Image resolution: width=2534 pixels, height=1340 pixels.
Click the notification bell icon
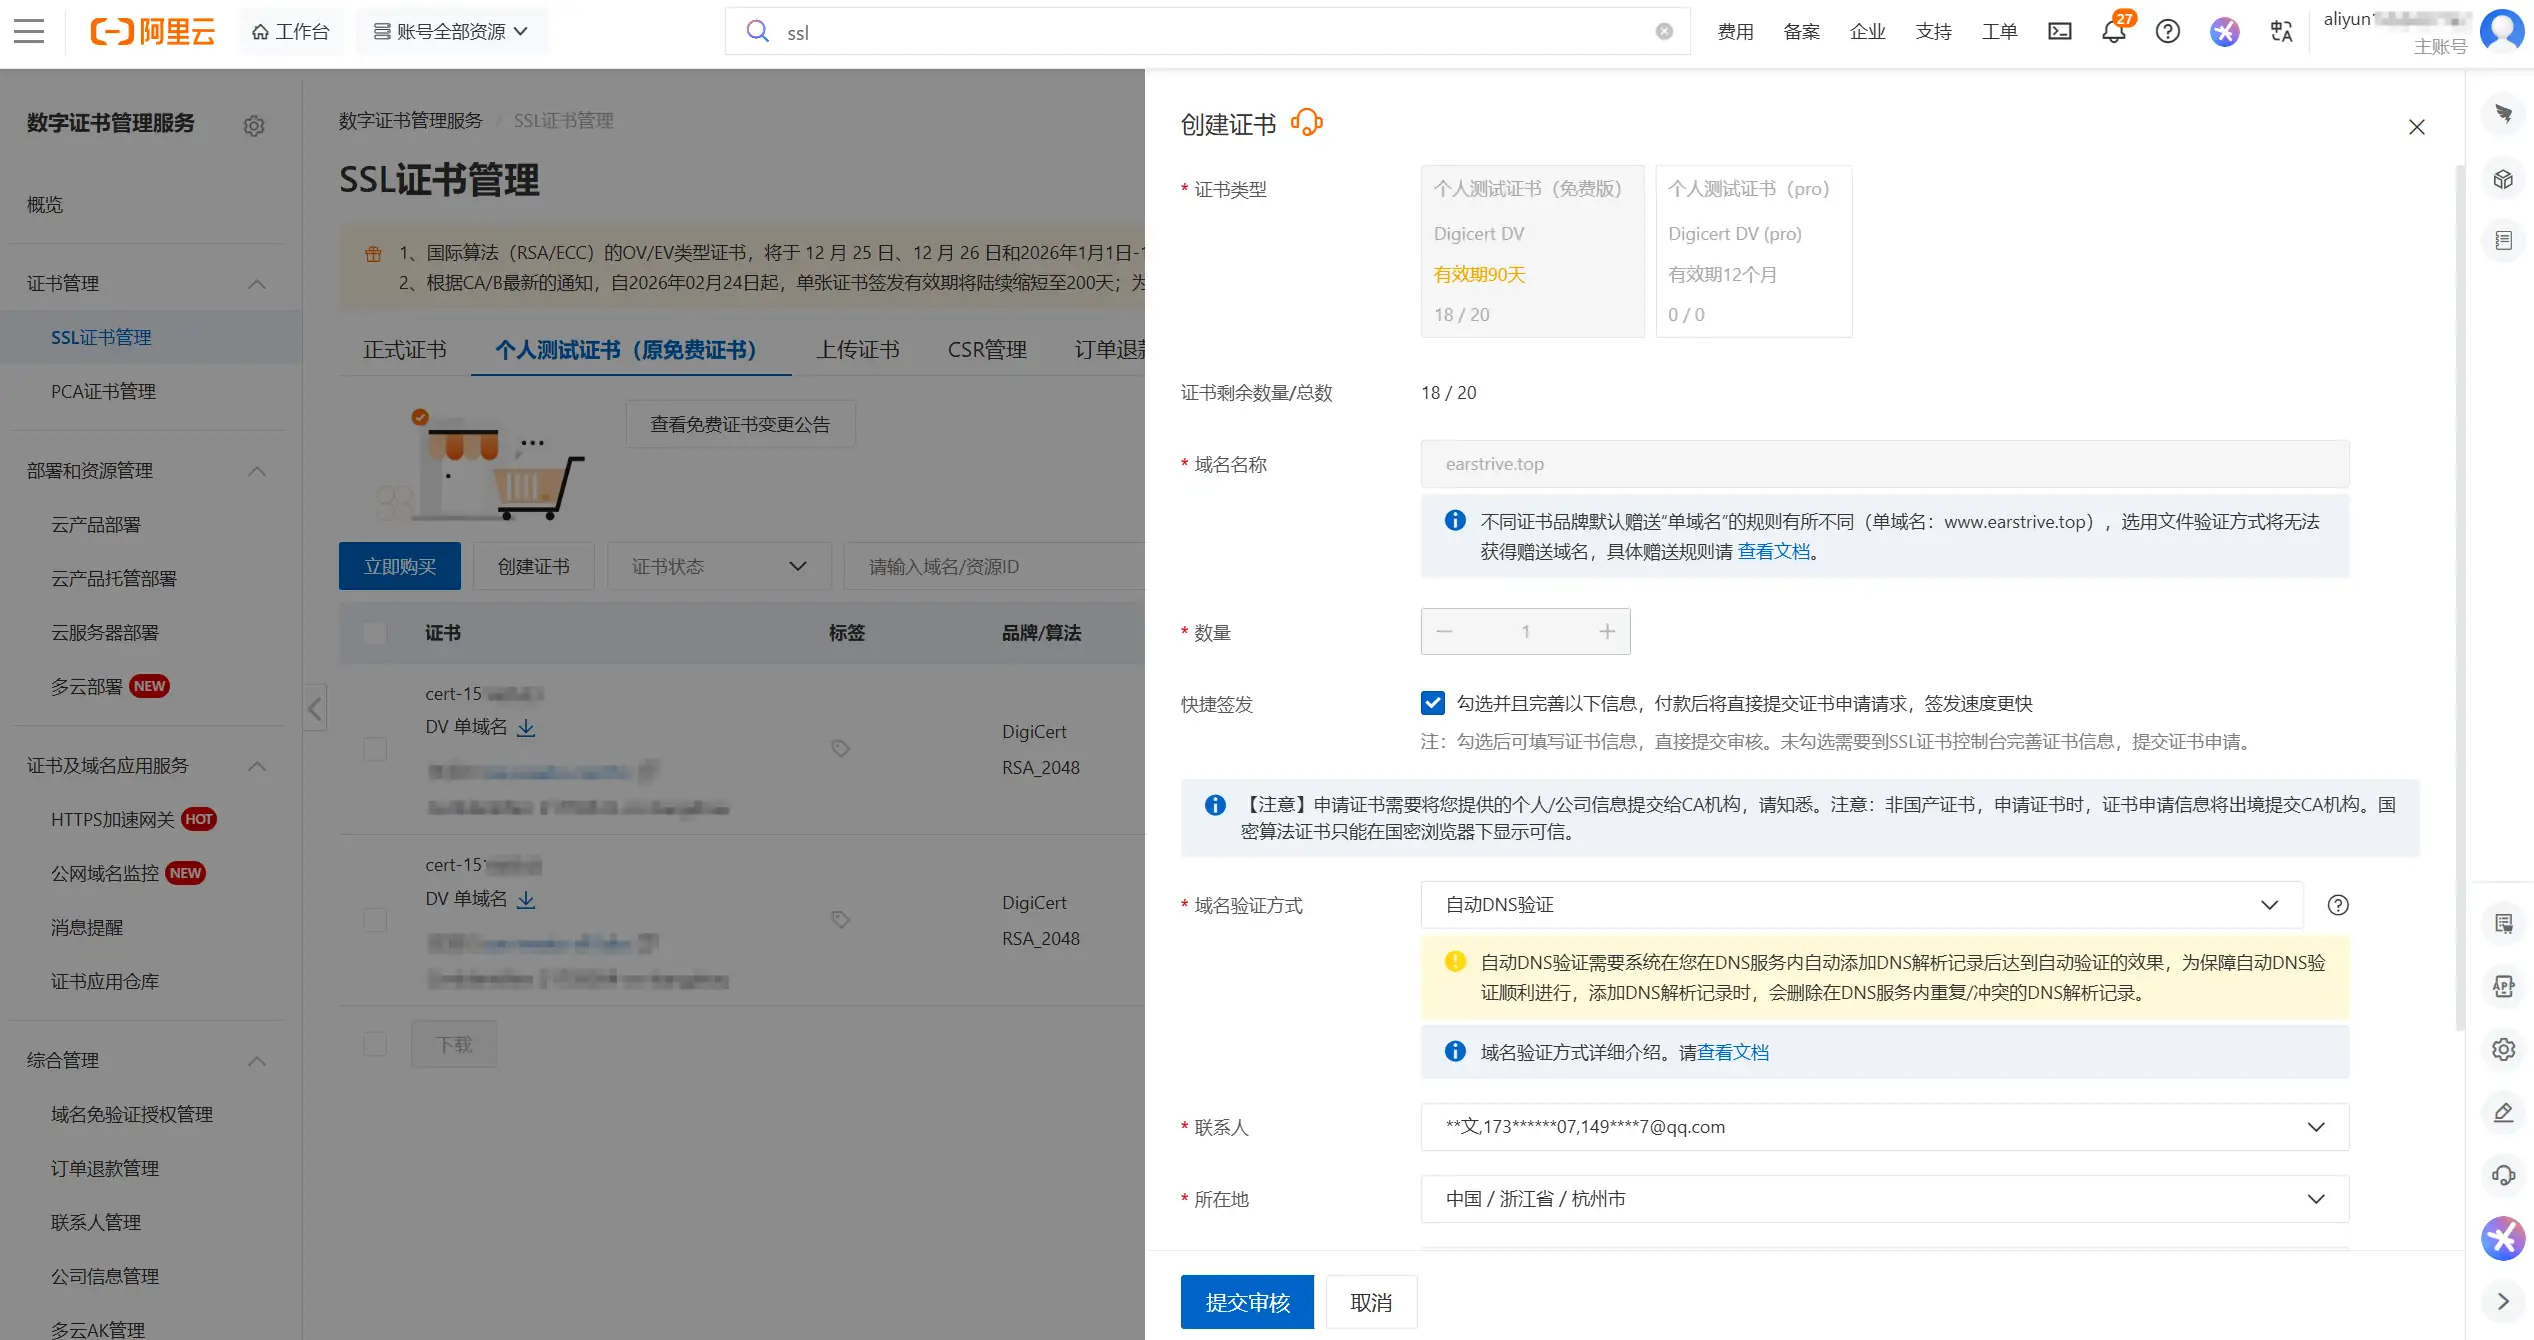(2112, 32)
